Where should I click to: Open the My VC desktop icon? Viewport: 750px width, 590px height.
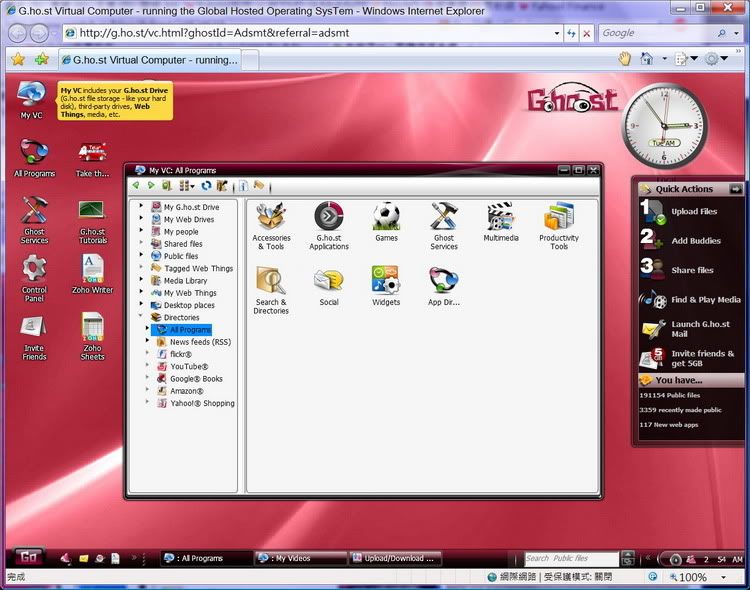click(32, 100)
